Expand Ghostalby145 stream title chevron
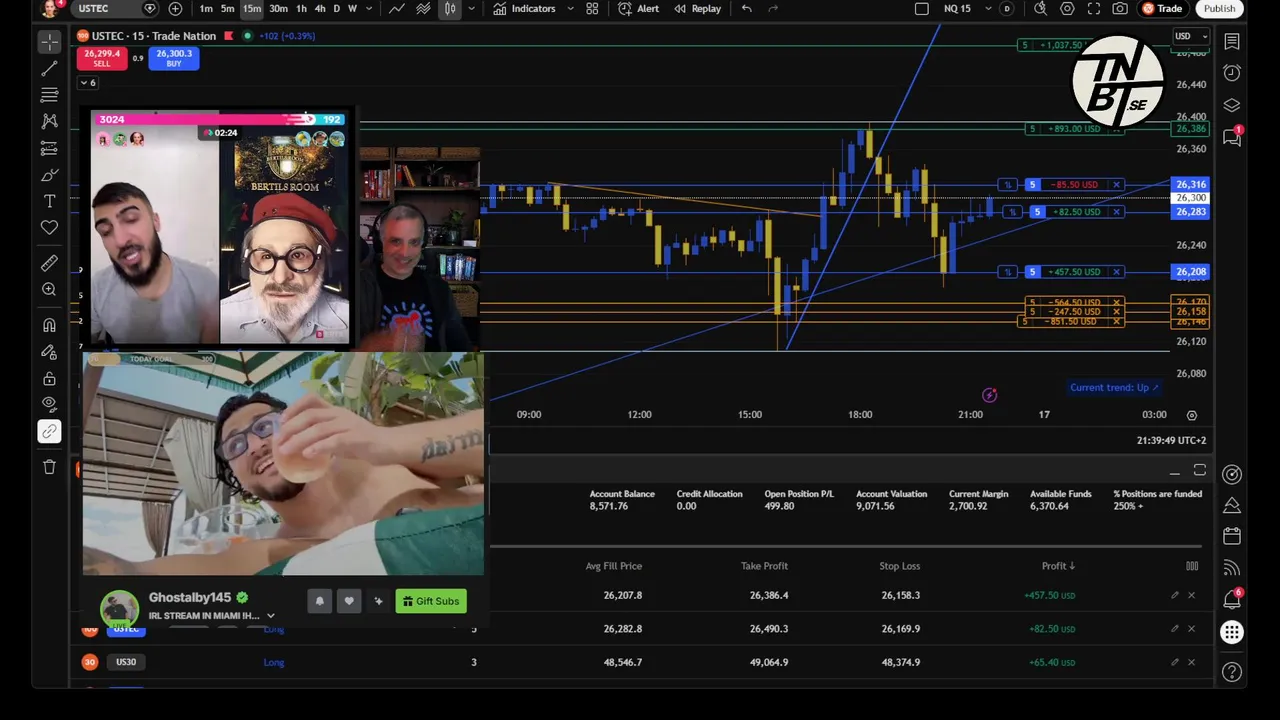Screen dimensions: 1280x720 click(x=270, y=617)
